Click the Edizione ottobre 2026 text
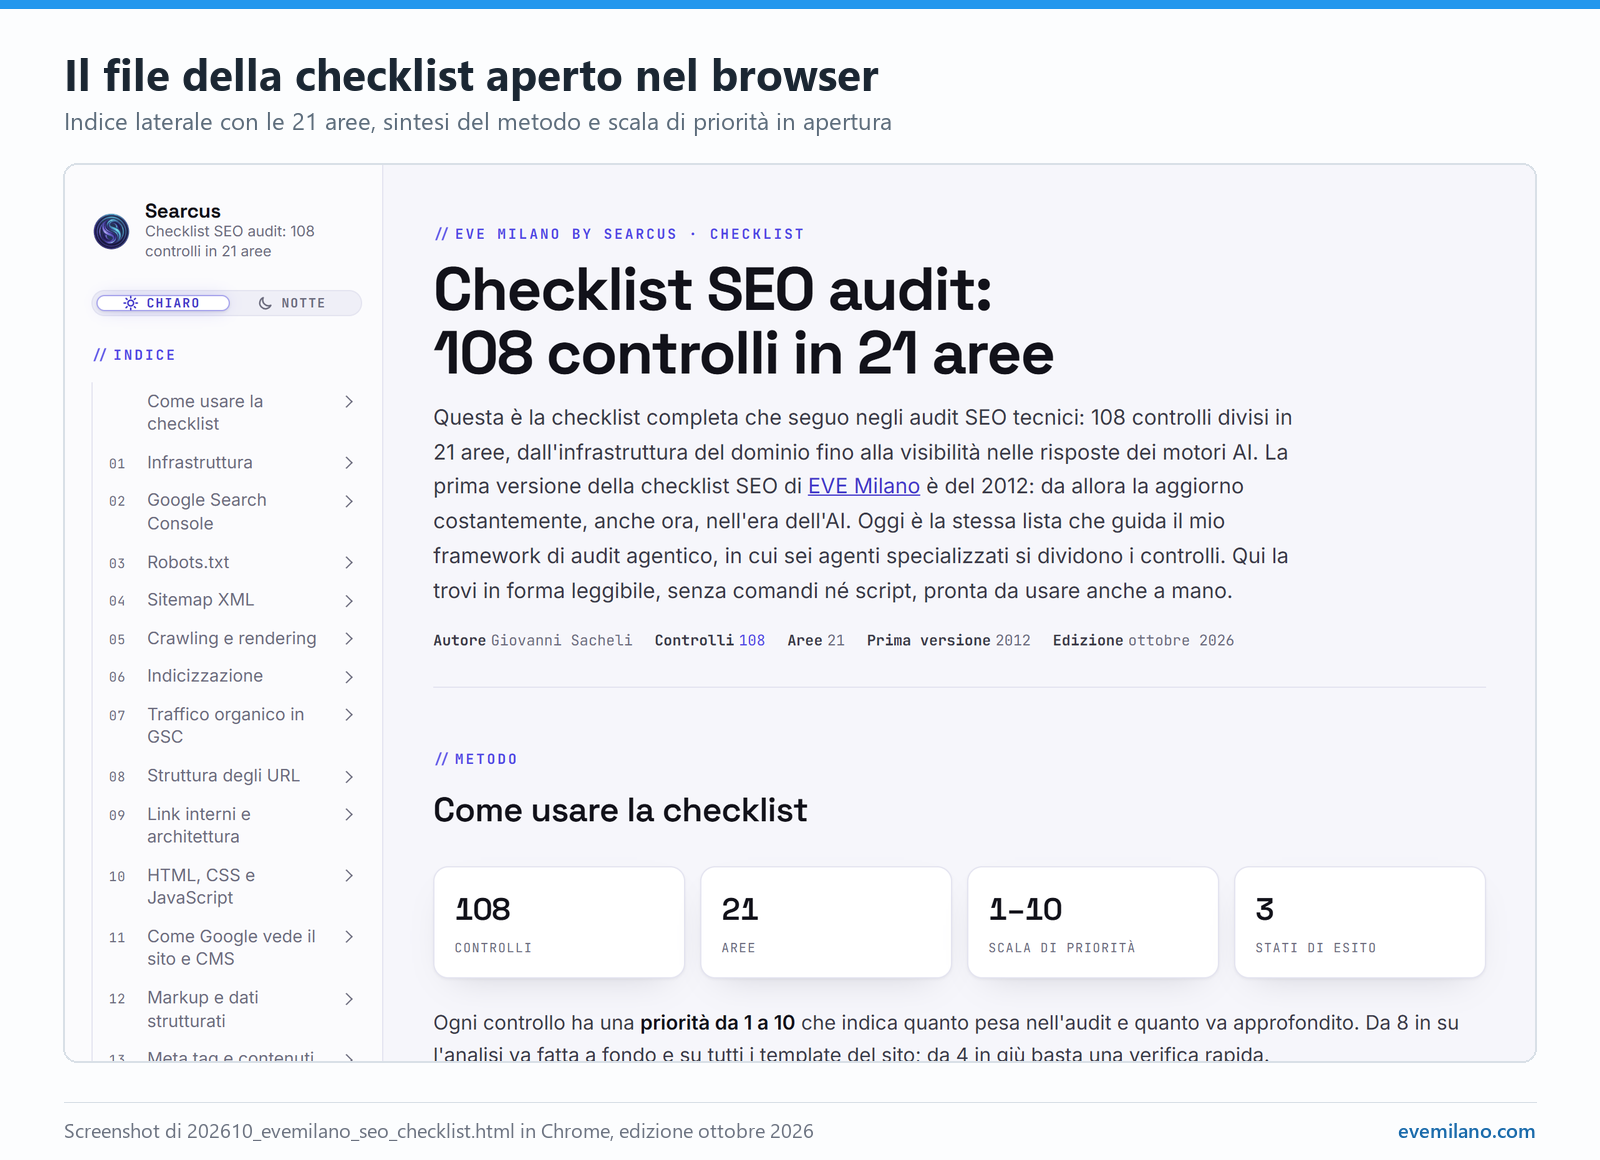The height and width of the screenshot is (1160, 1600). [x=1143, y=640]
